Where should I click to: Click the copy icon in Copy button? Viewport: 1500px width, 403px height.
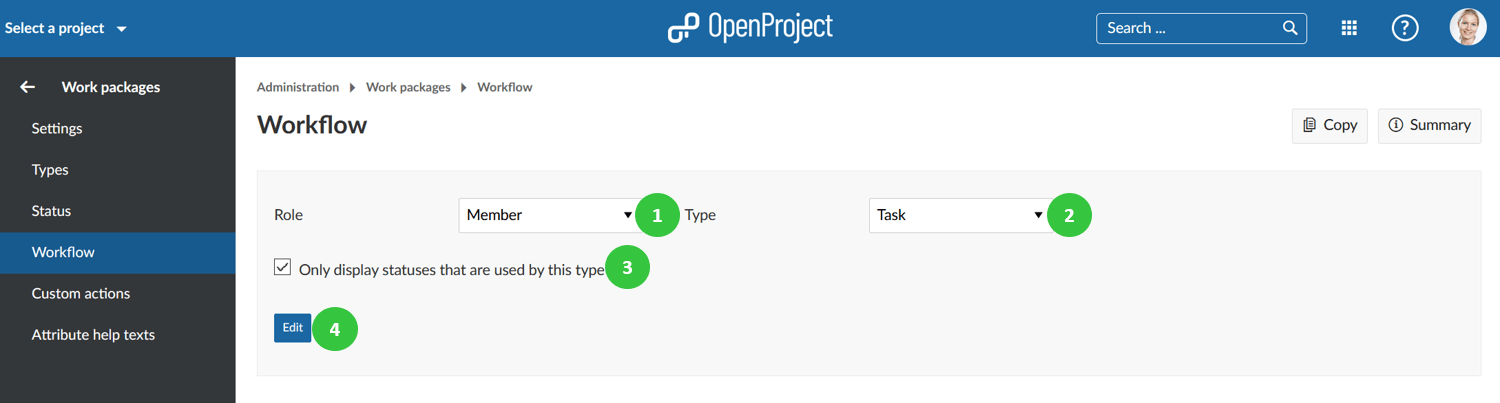tap(1309, 125)
